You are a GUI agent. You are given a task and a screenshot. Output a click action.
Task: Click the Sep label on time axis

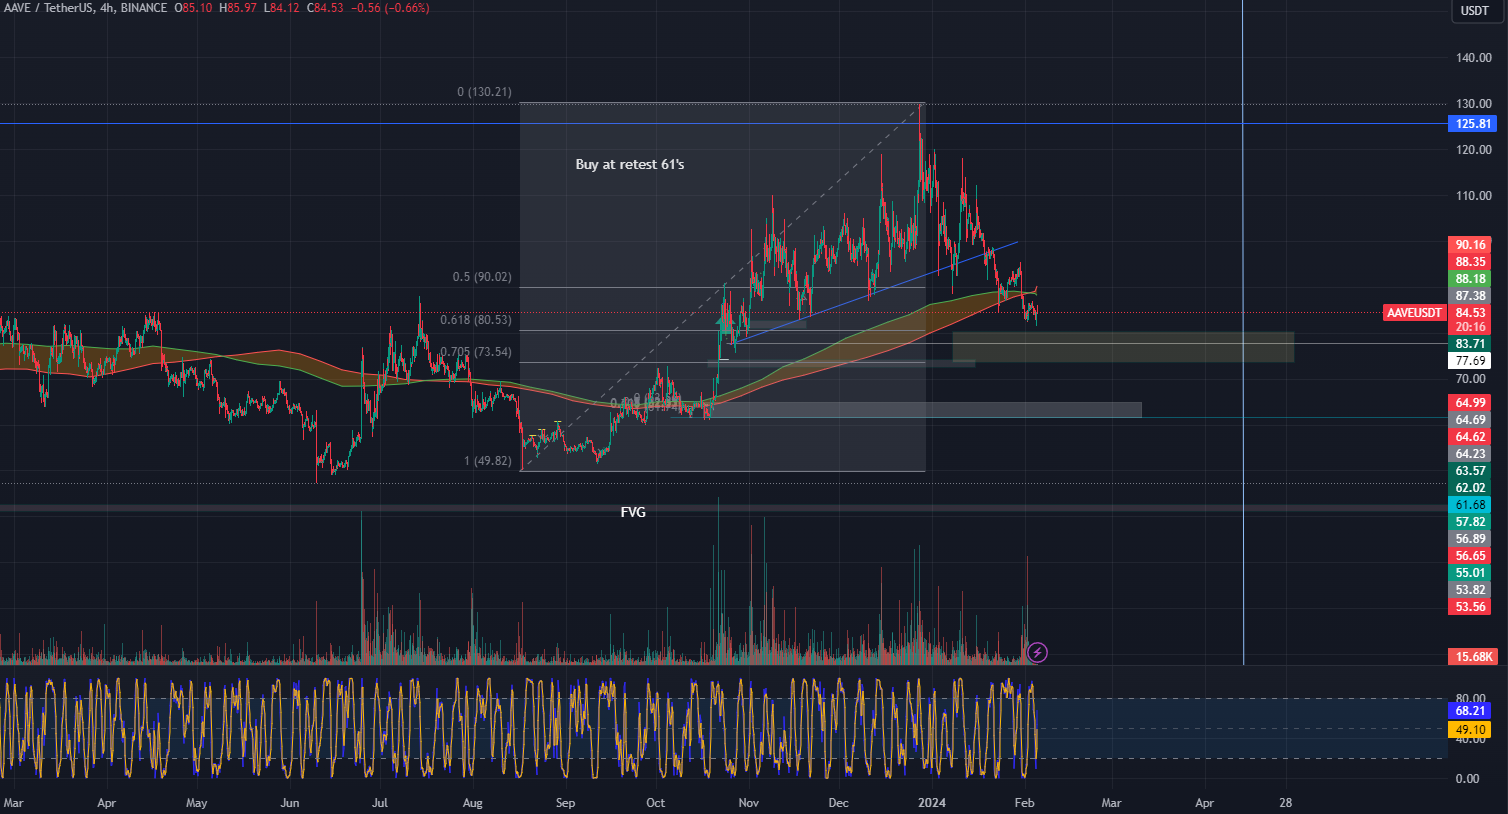(x=565, y=803)
